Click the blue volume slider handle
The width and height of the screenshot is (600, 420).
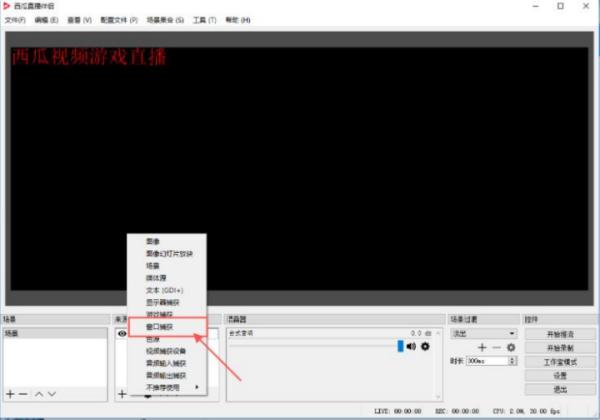coord(400,346)
